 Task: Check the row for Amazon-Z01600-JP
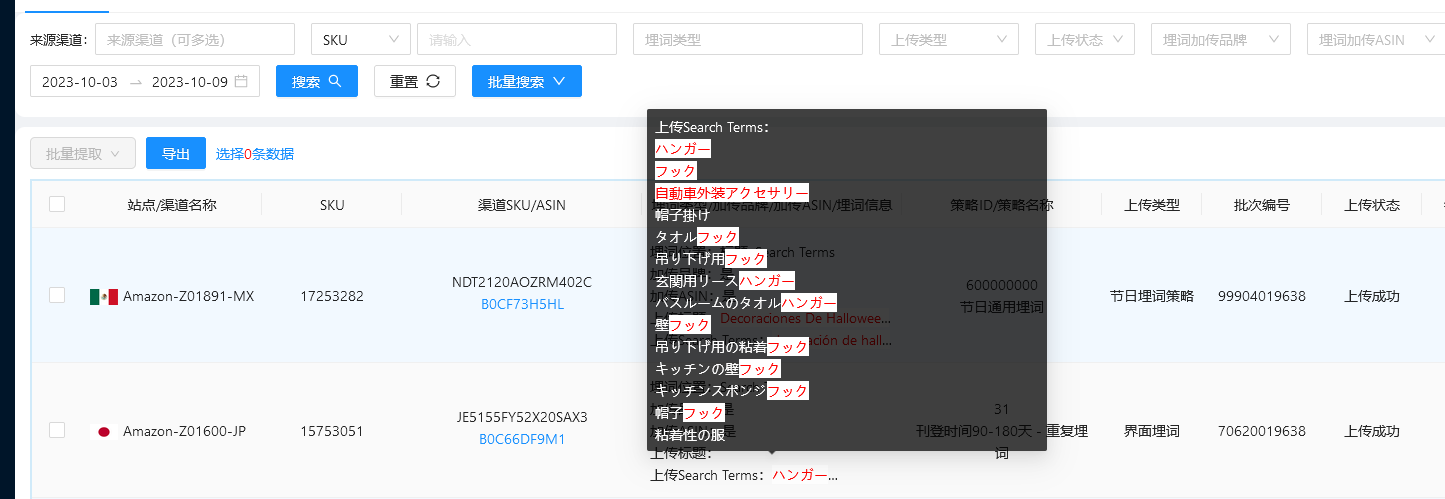tap(57, 430)
